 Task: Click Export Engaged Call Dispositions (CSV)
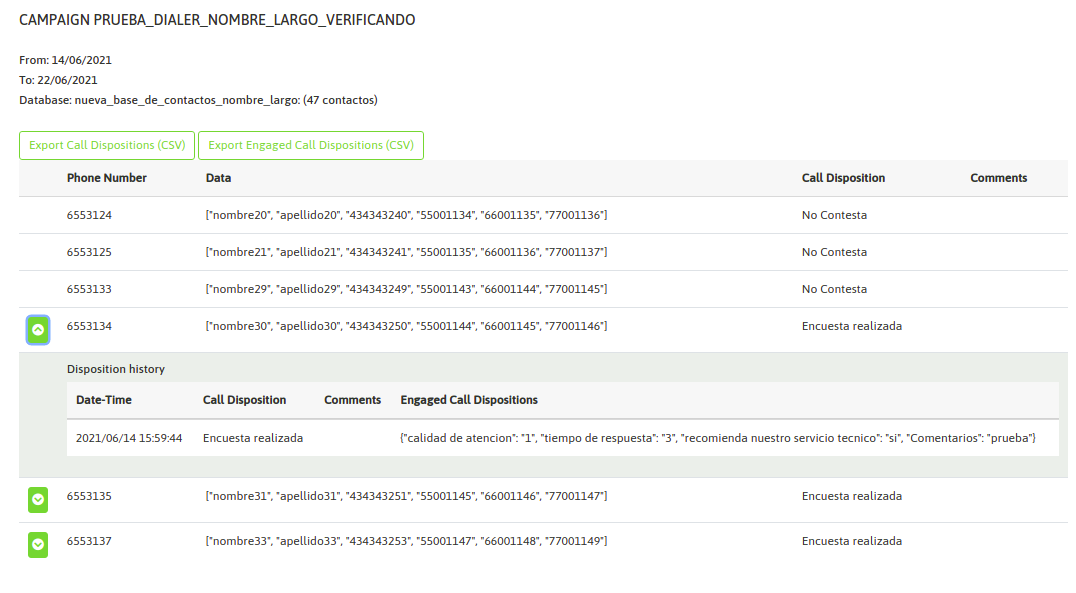click(311, 145)
